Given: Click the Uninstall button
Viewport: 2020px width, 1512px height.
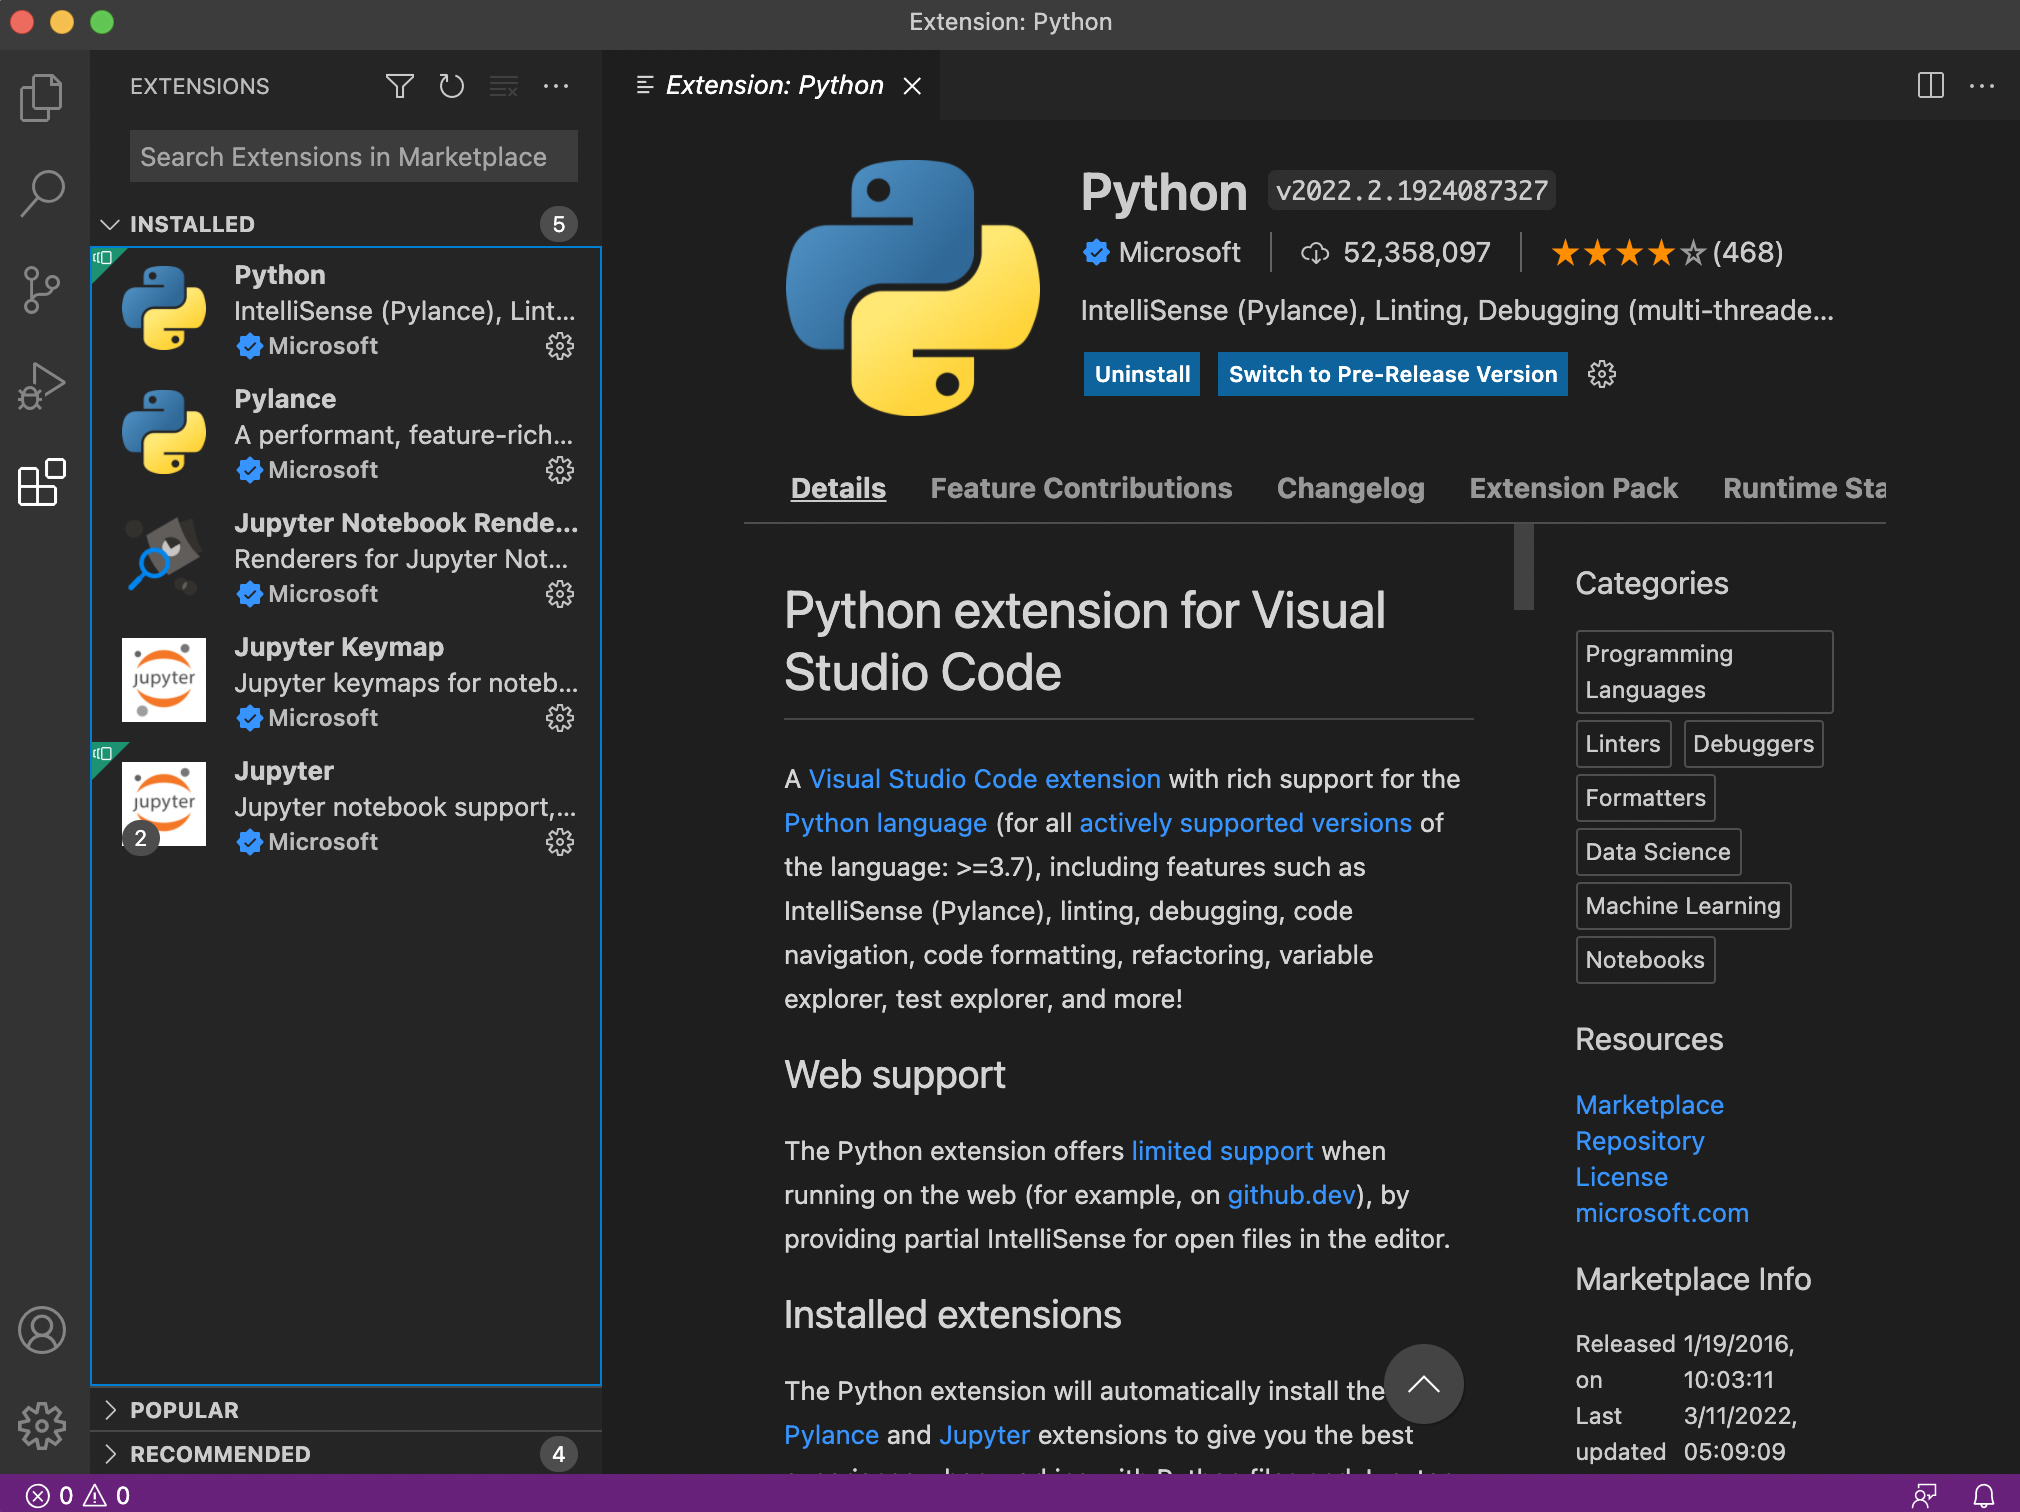Looking at the screenshot, I should 1141,374.
